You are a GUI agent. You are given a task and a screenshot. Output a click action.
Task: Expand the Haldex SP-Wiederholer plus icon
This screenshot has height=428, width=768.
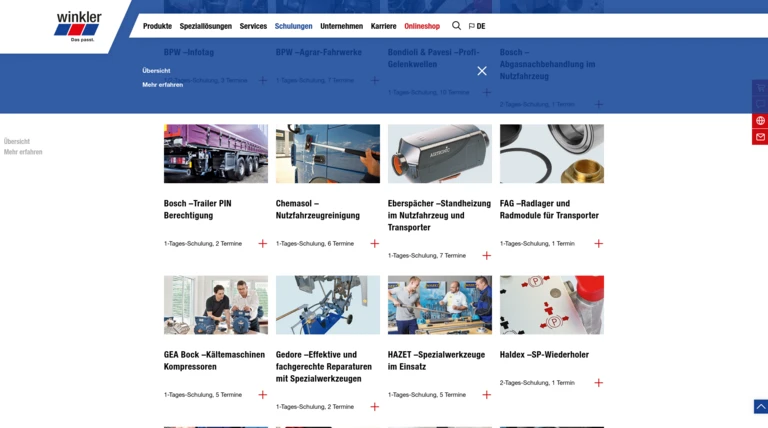[599, 383]
